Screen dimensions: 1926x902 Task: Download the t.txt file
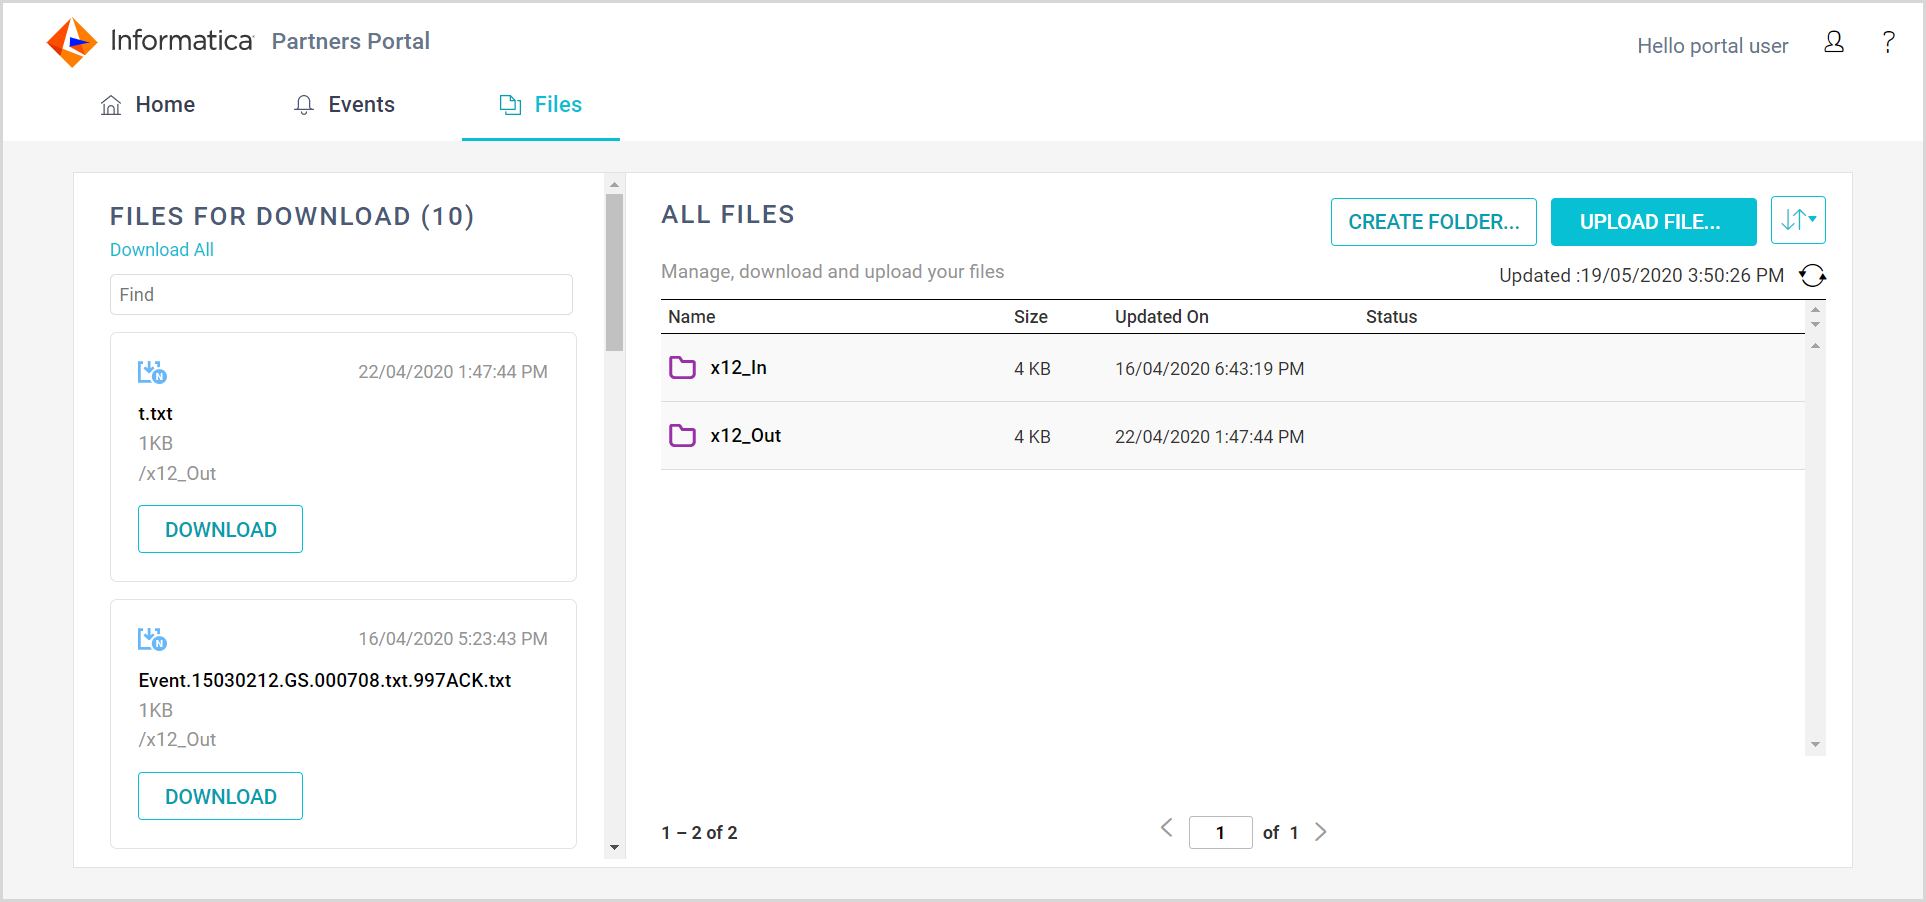(x=220, y=529)
